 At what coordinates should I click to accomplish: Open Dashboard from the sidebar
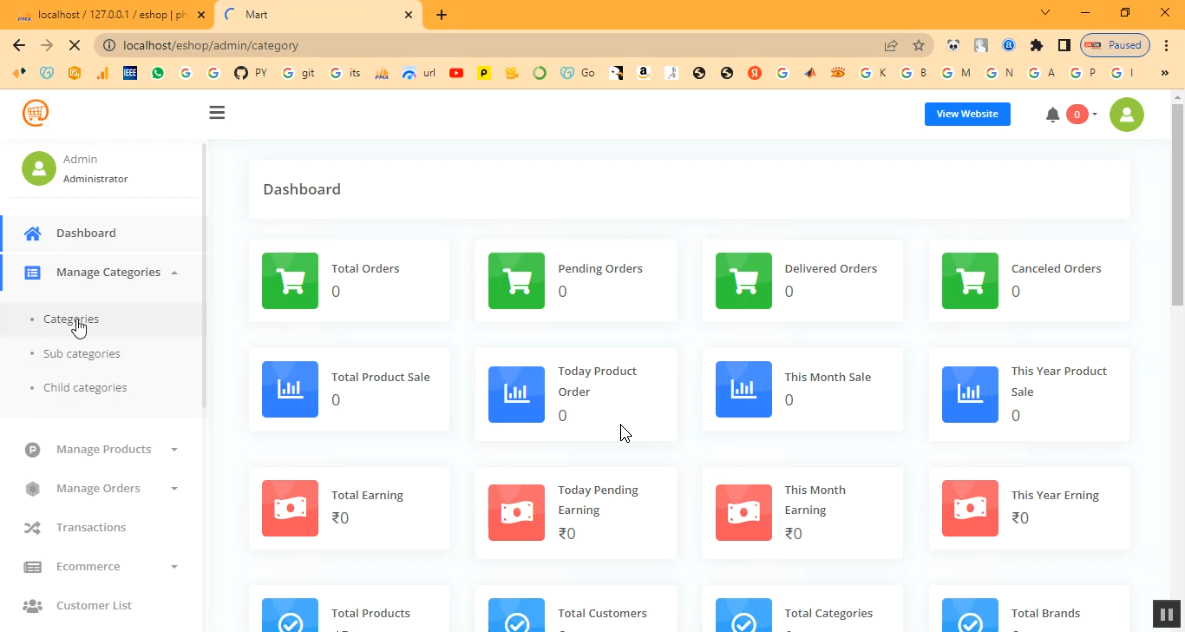coord(86,233)
